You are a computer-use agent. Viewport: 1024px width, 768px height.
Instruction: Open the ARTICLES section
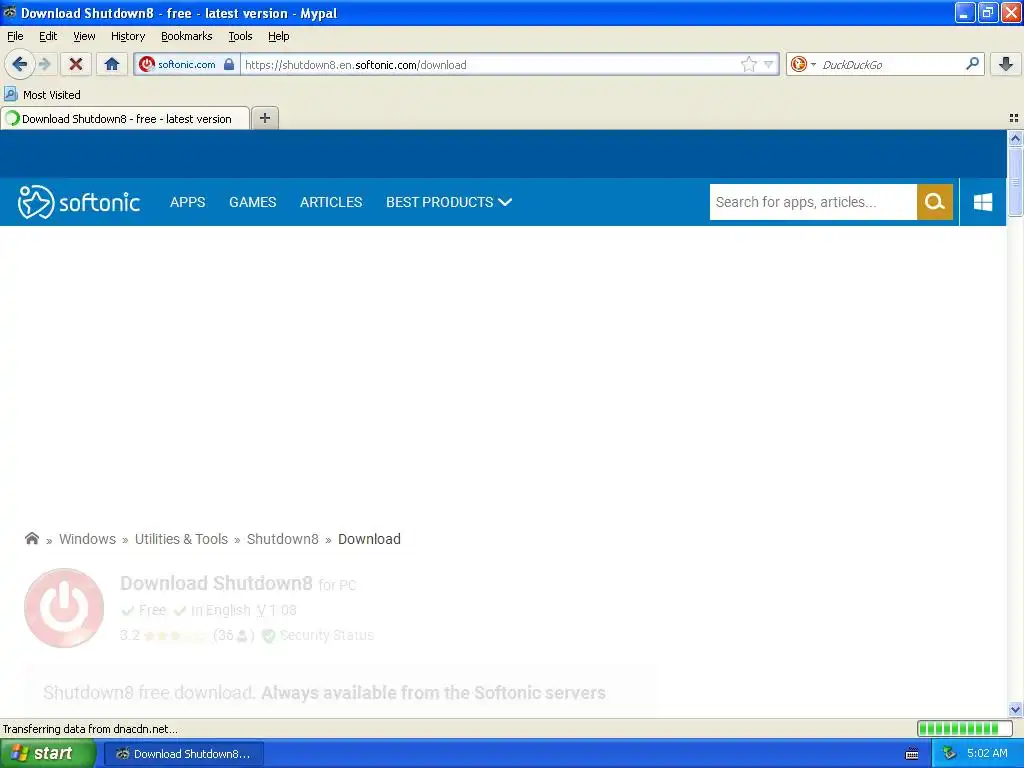click(x=330, y=202)
